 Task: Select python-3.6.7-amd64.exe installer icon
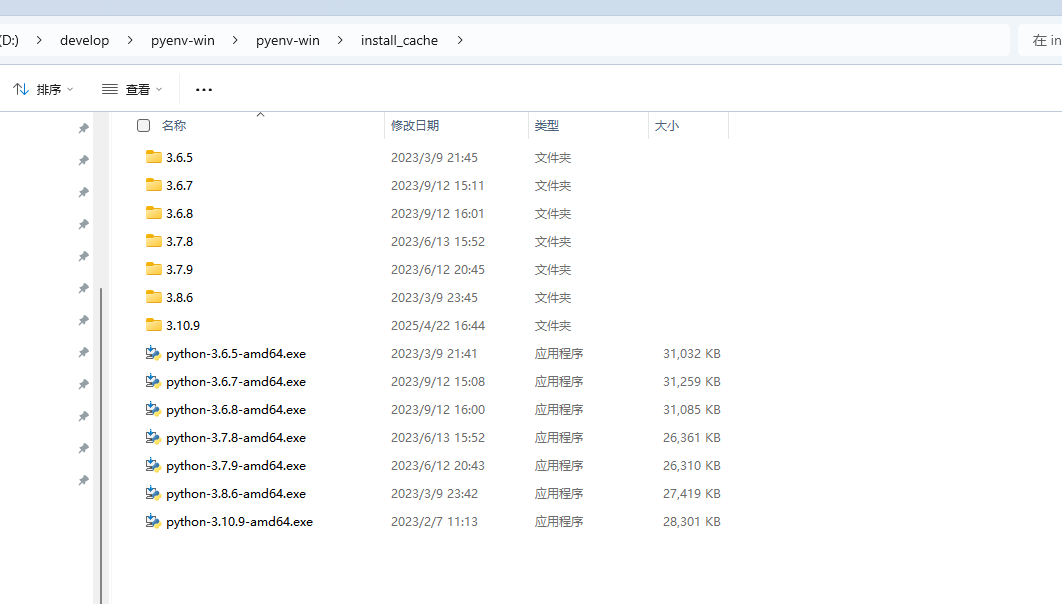153,381
